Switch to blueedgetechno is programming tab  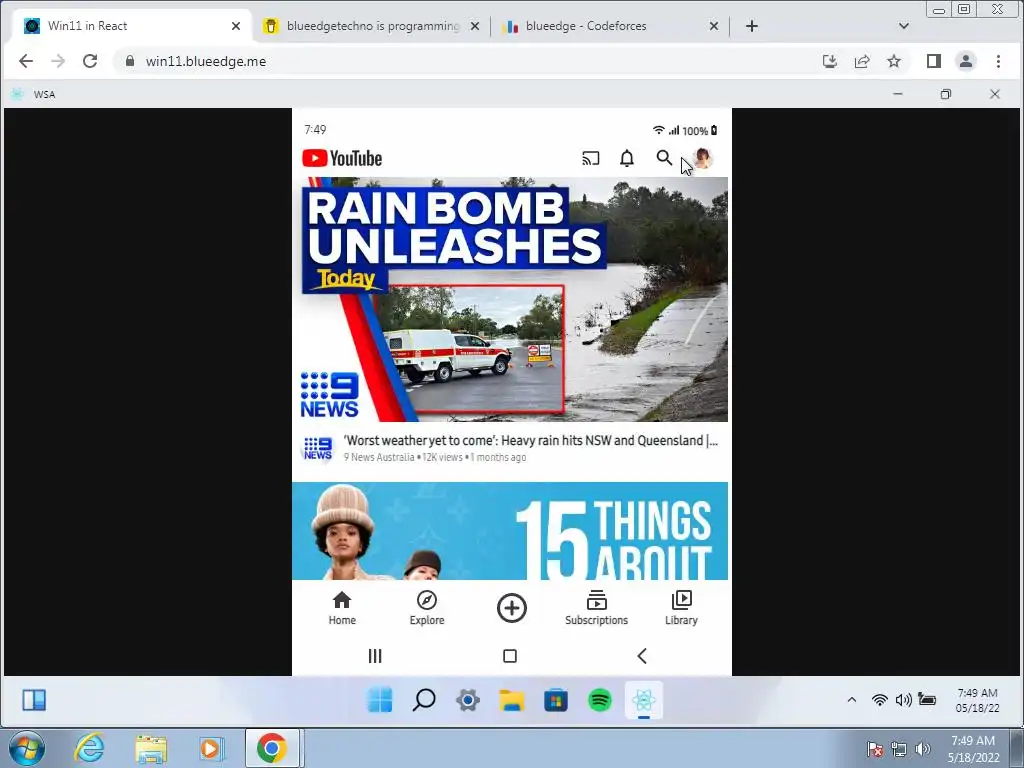372,26
